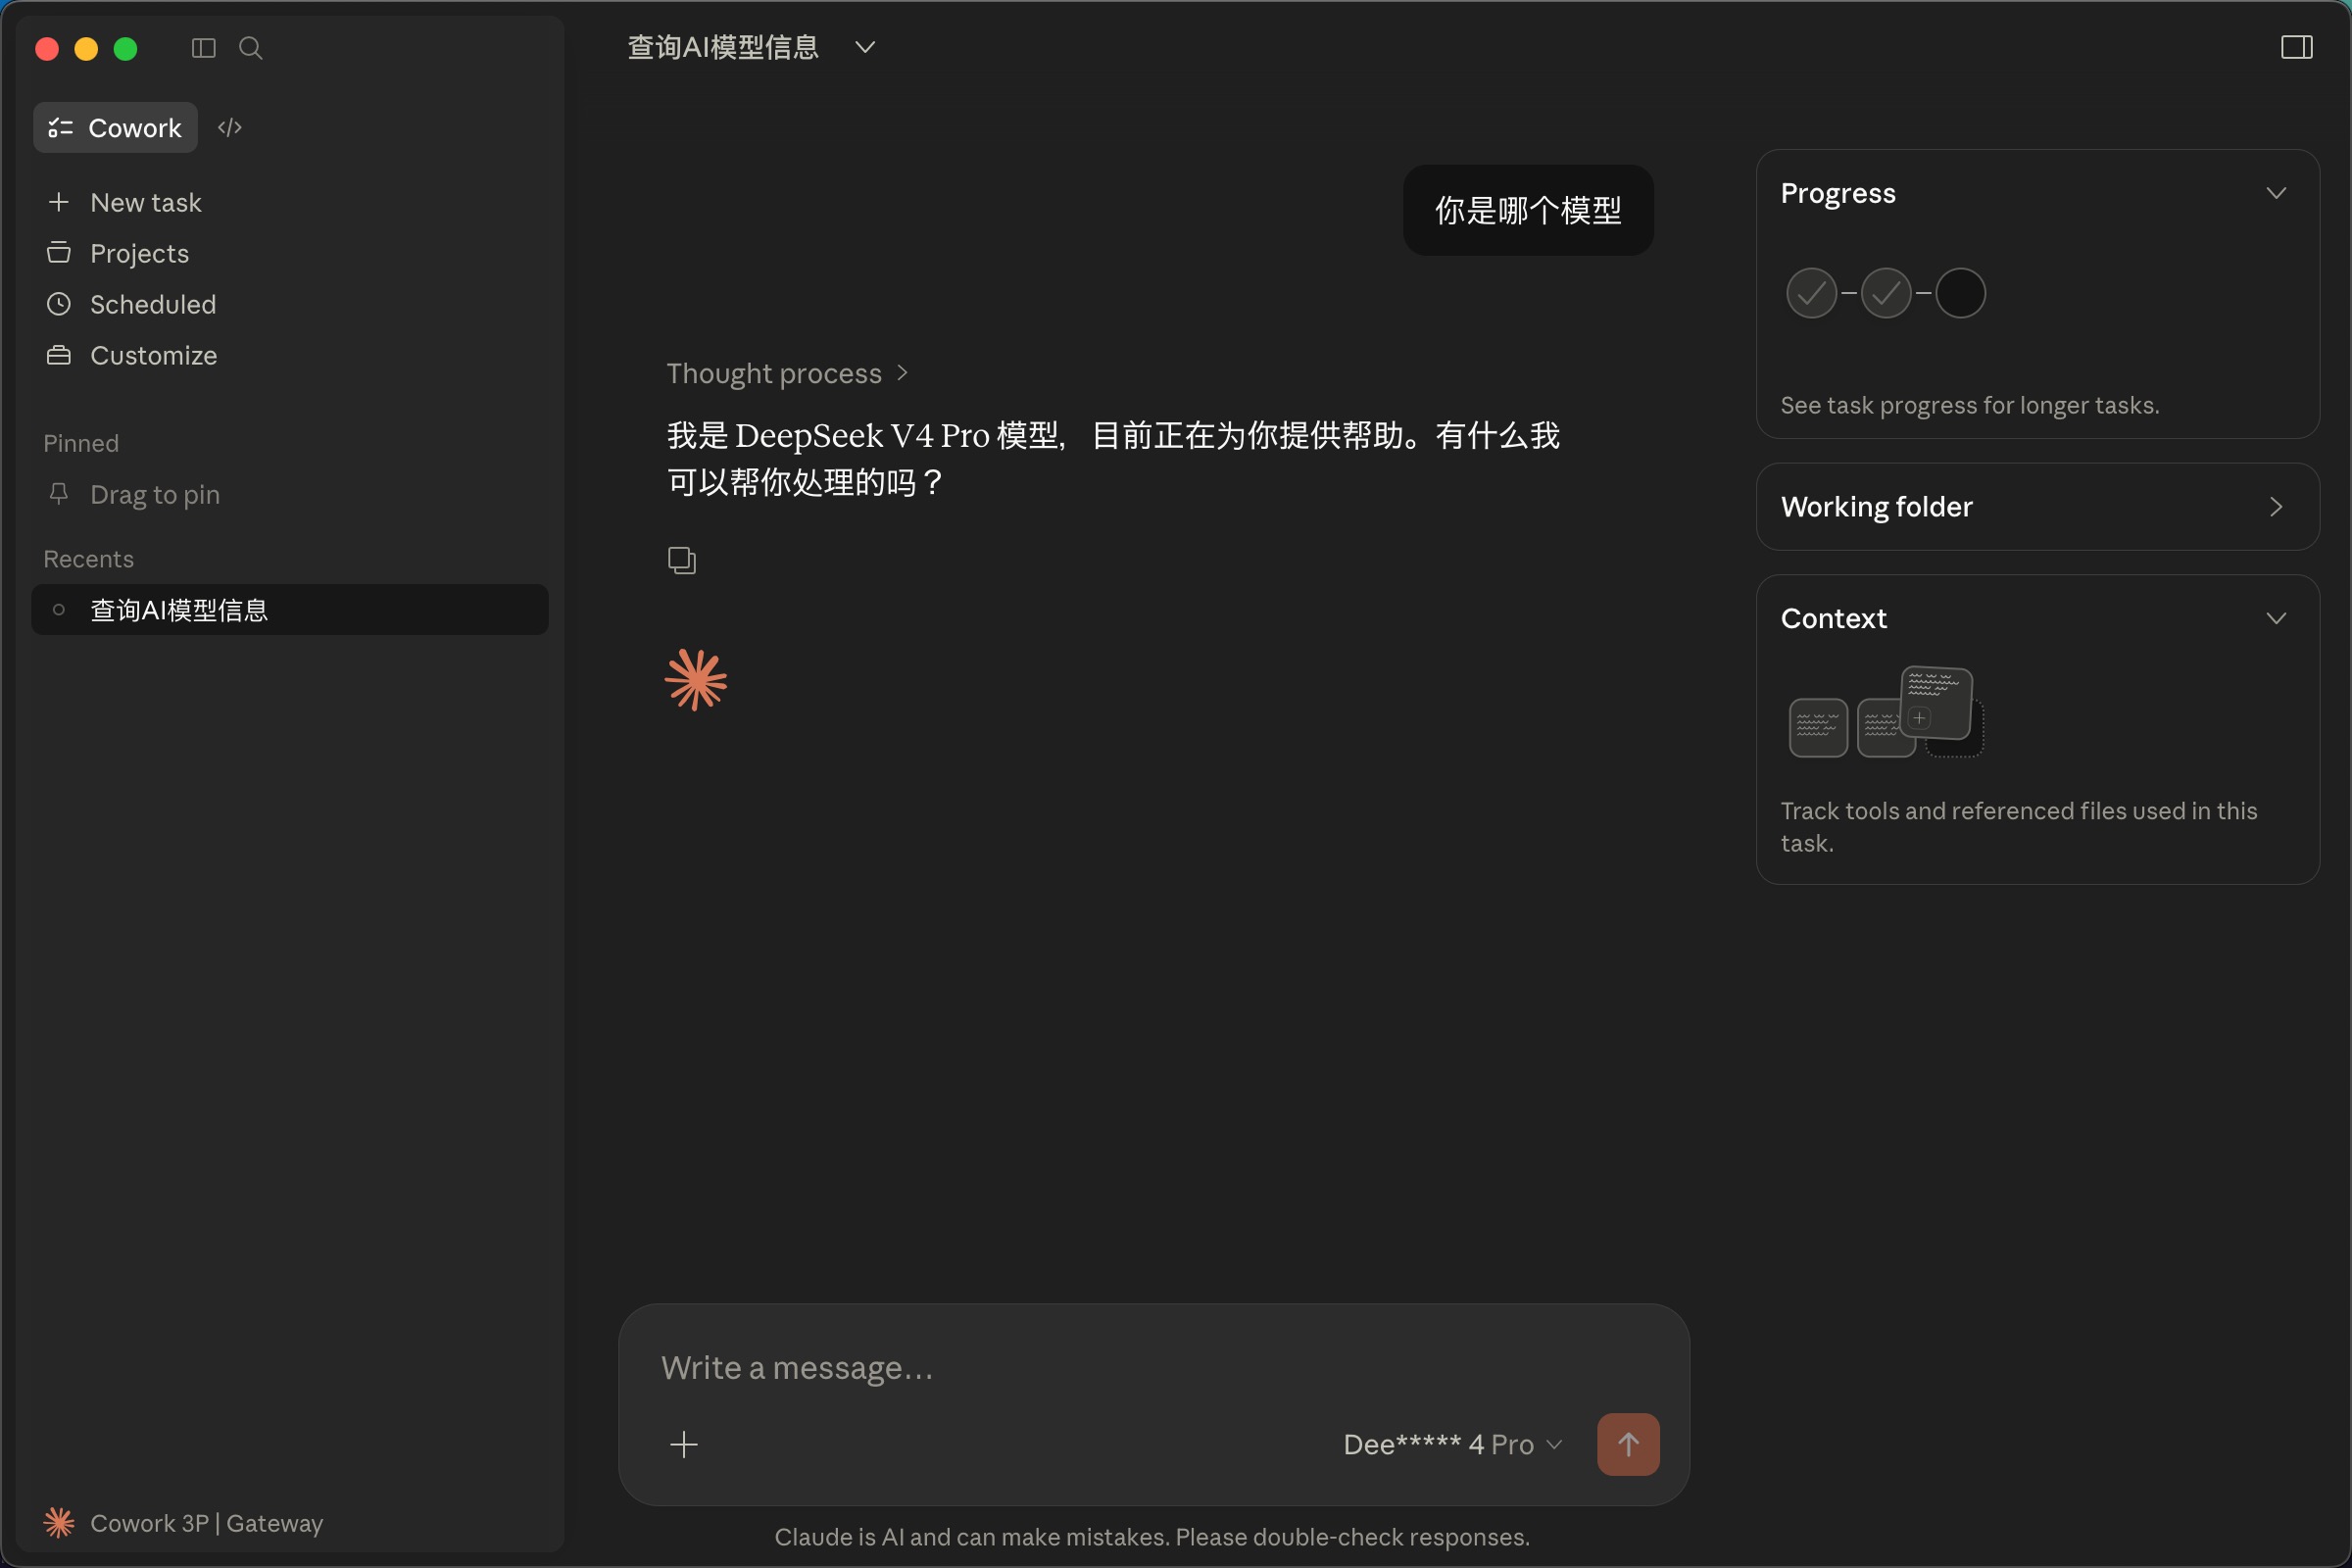Screen dimensions: 2352x1568
Task: Click the Context panel title
Action: [x=1834, y=618]
